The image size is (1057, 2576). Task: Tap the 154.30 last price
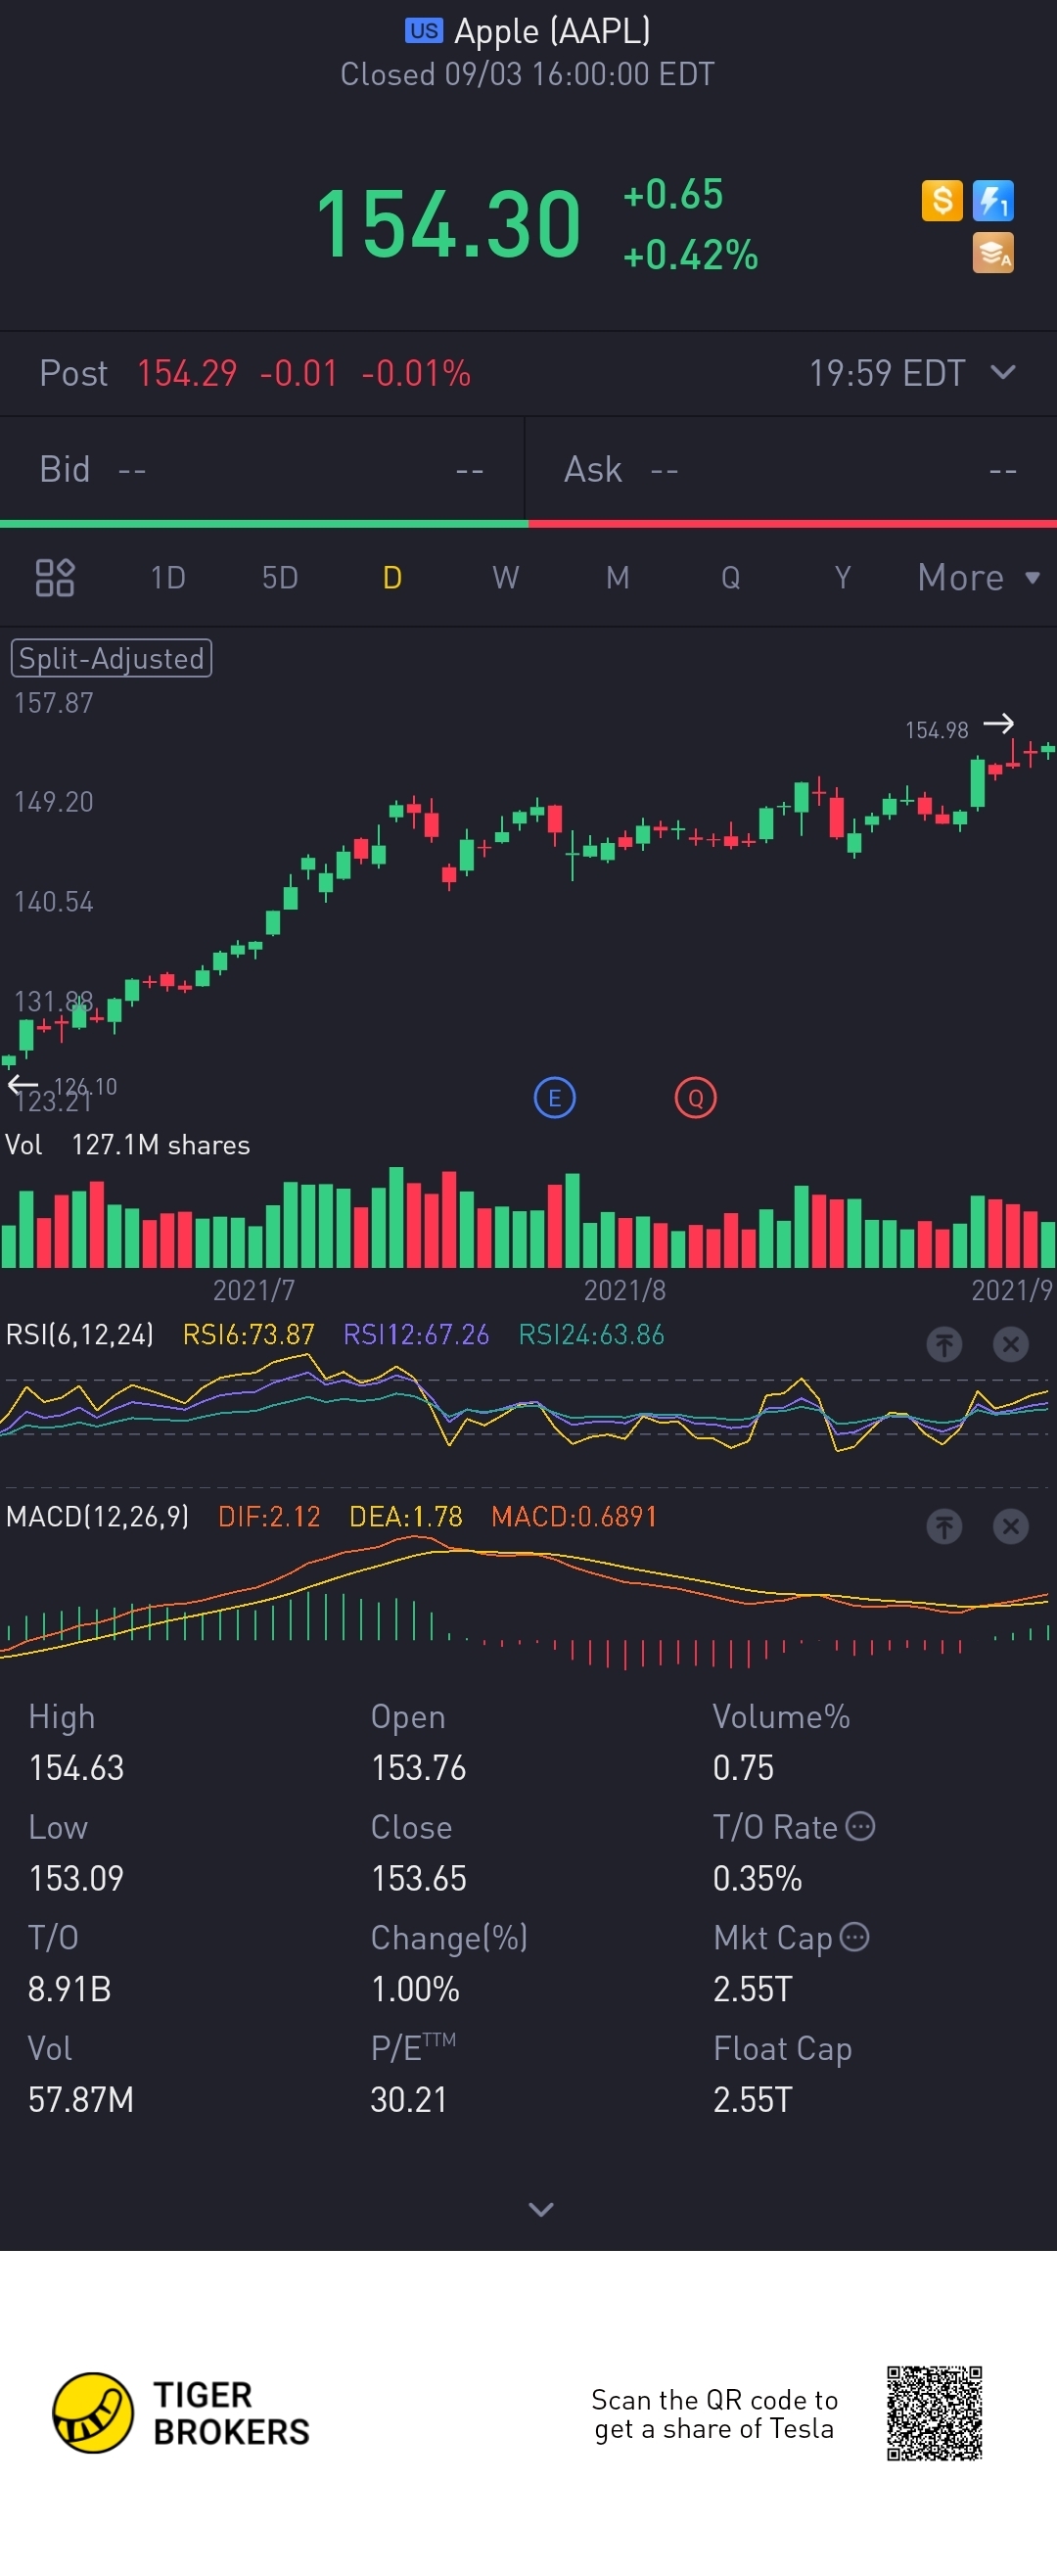pyautogui.click(x=448, y=223)
